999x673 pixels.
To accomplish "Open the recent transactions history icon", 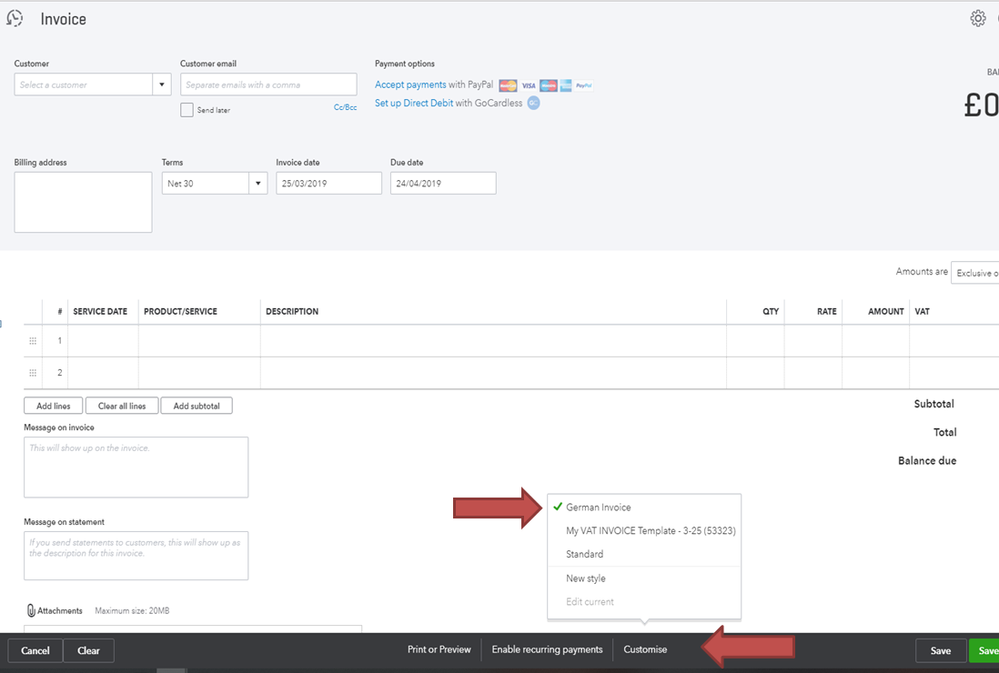I will point(15,18).
